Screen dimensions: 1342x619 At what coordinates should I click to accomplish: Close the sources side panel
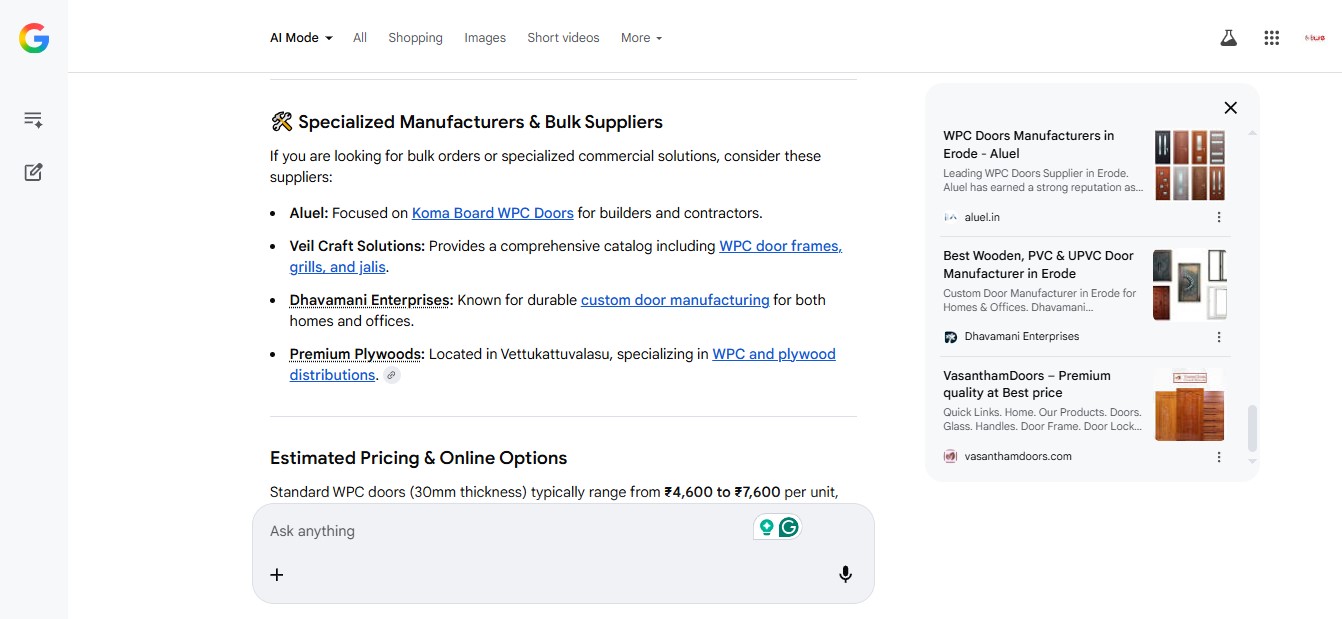(x=1231, y=108)
